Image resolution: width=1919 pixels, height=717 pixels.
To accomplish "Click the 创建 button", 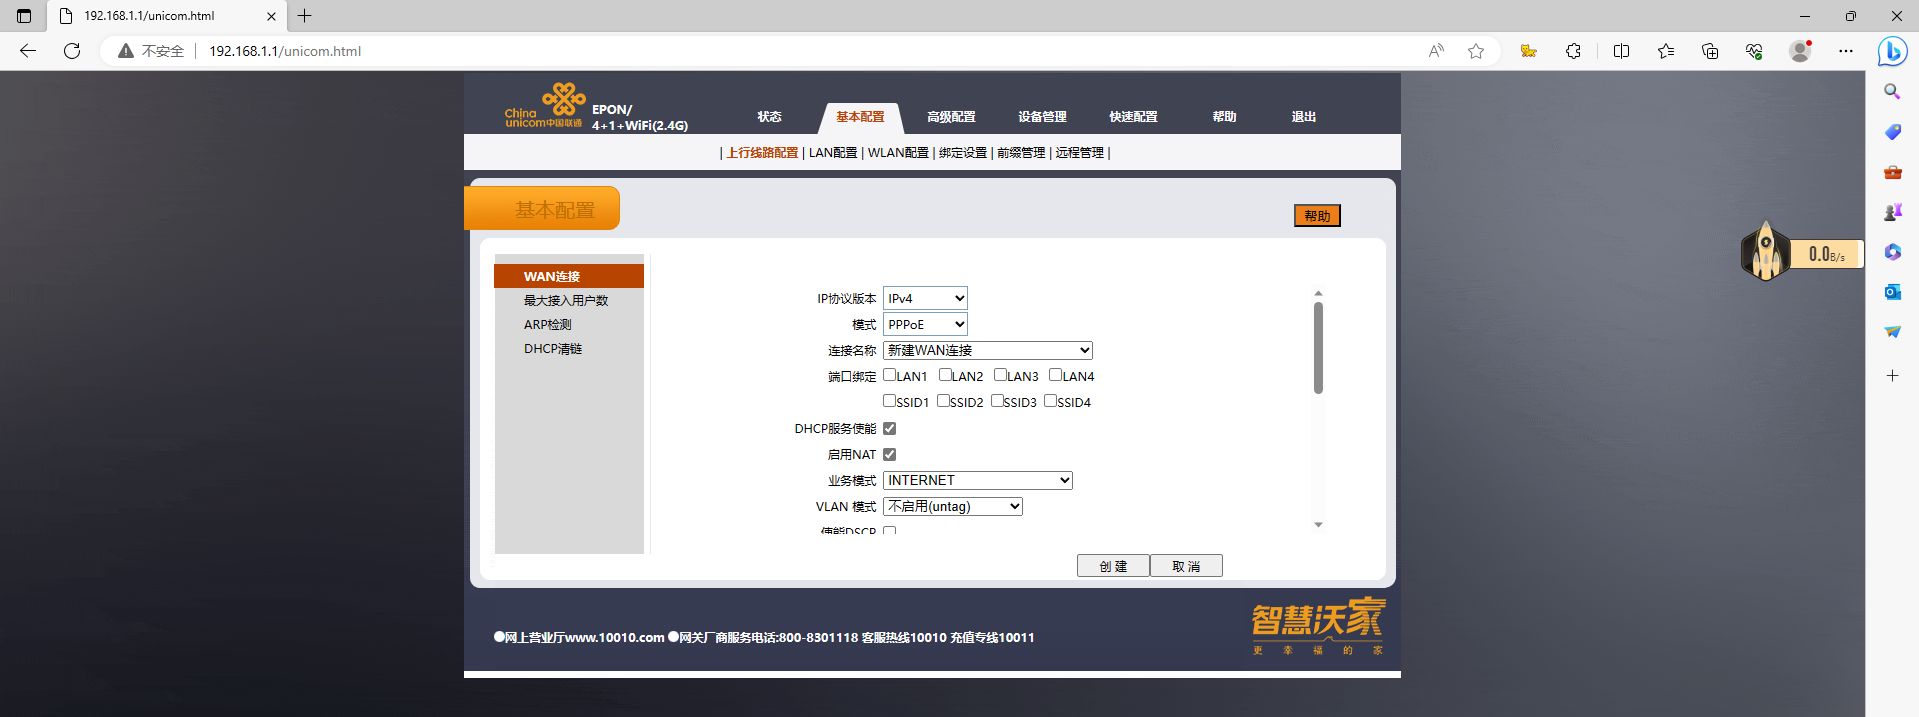I will [1112, 566].
